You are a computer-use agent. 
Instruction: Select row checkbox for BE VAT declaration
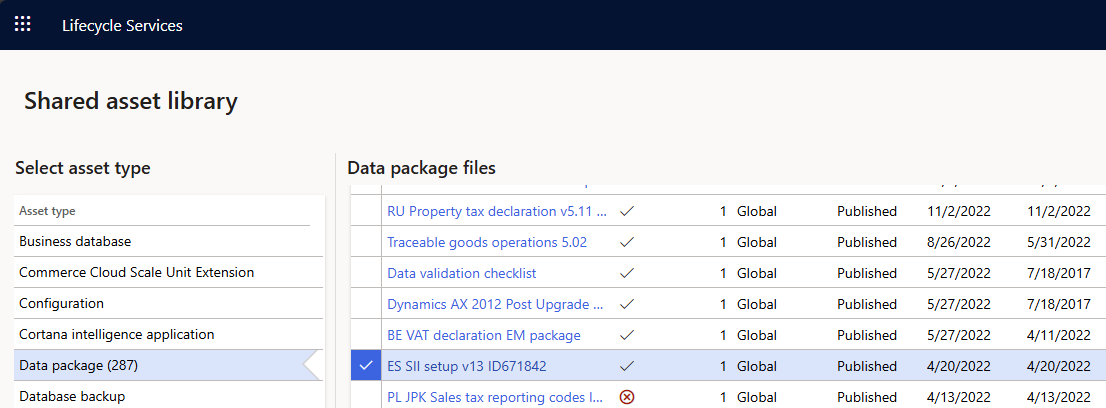pyautogui.click(x=365, y=335)
